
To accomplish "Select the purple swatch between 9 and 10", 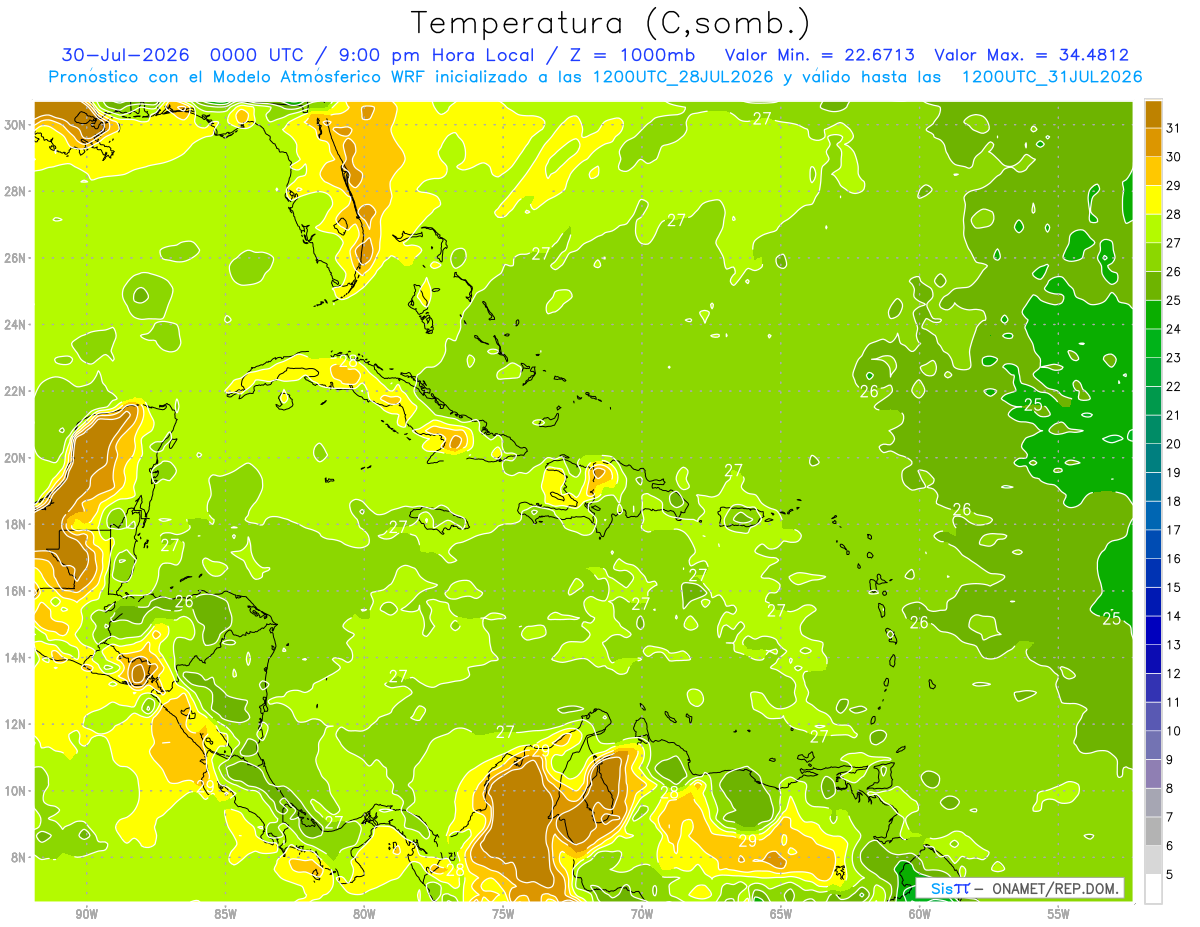I will 1153,745.
